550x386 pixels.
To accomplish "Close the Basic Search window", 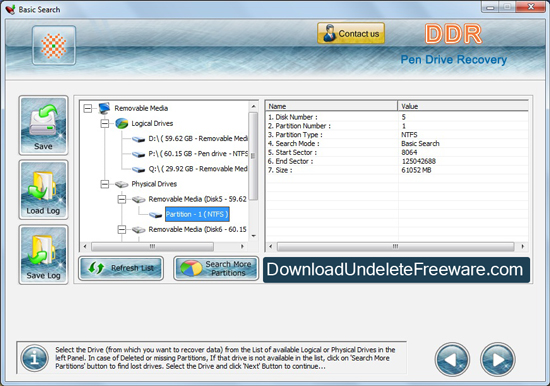I will click(531, 7).
